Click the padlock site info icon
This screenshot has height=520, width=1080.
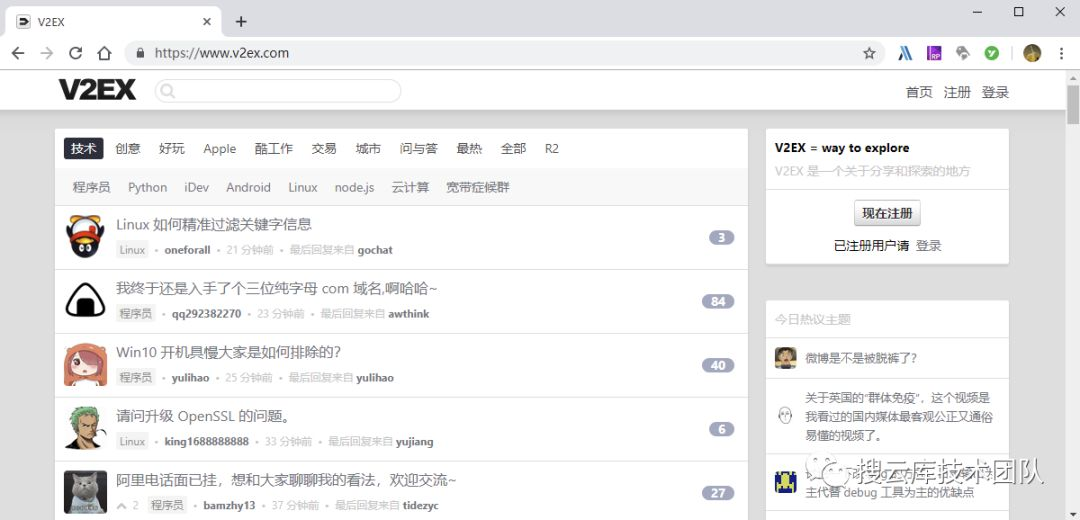point(141,53)
